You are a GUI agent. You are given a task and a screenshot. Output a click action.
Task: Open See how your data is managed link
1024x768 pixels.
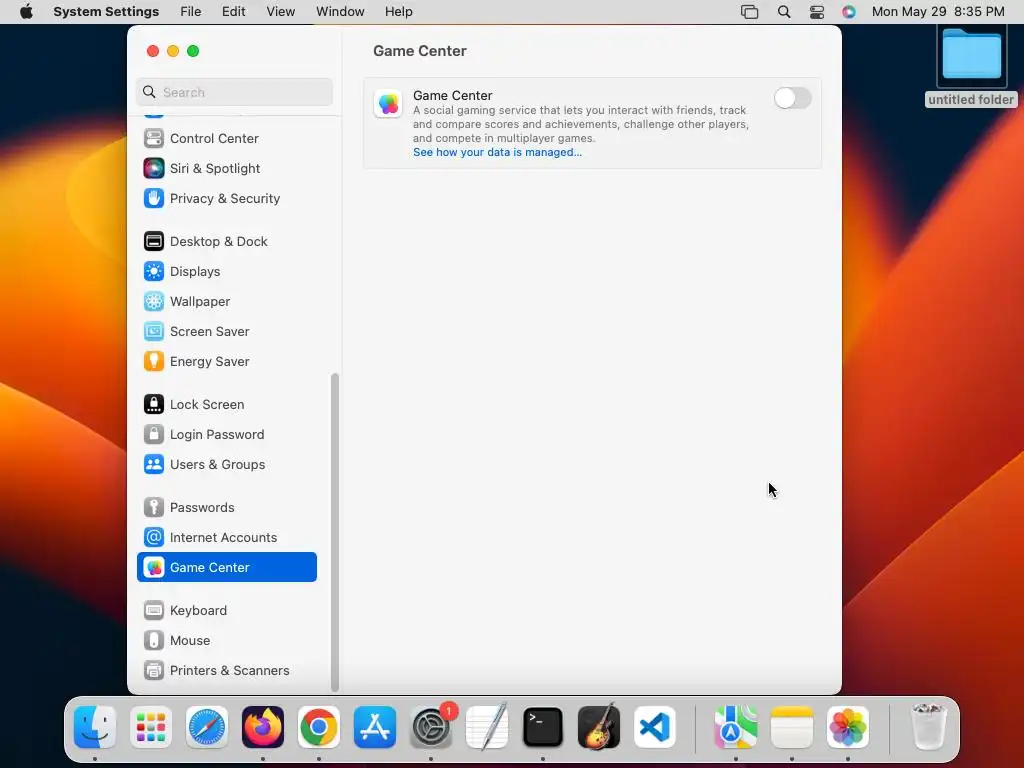tap(497, 152)
